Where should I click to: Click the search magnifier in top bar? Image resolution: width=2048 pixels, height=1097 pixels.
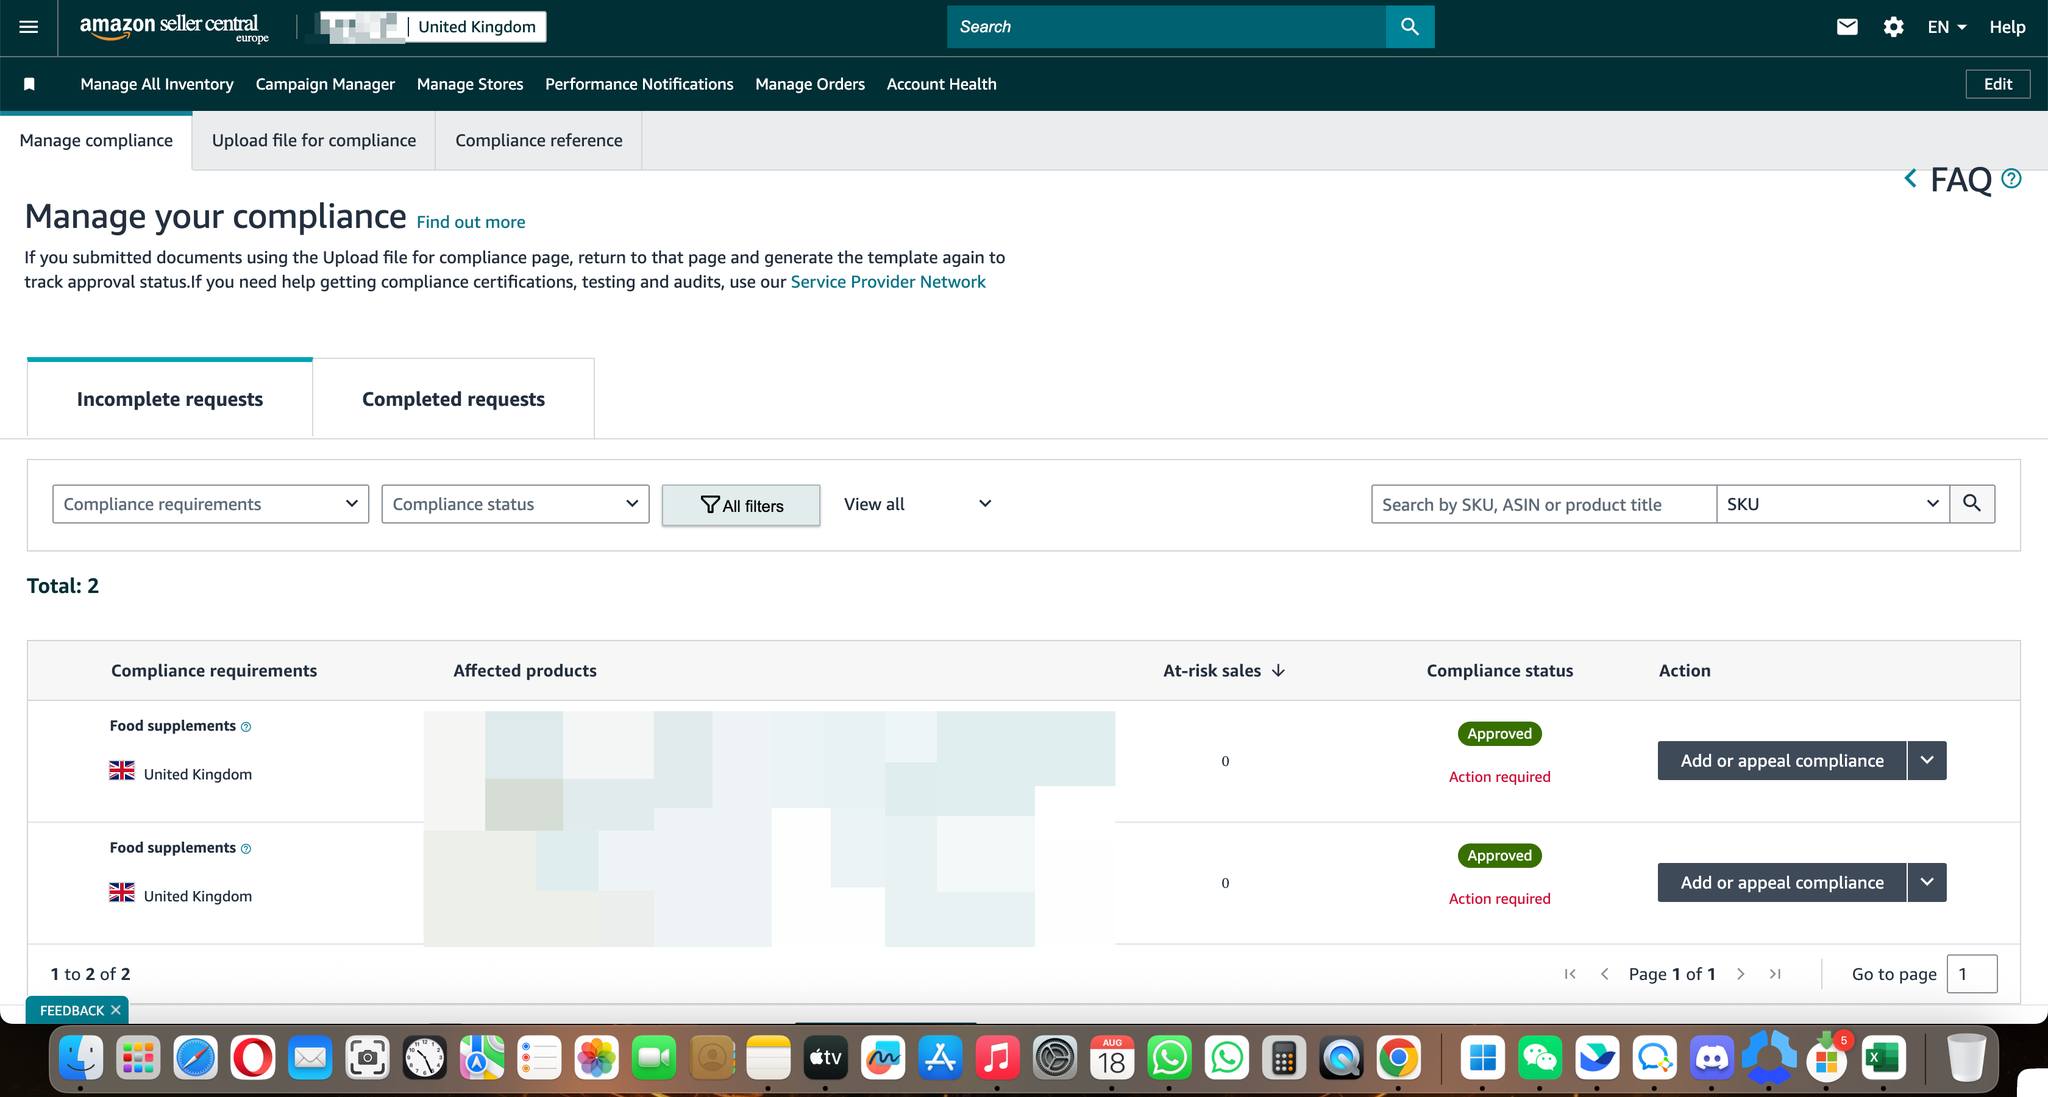1409,27
